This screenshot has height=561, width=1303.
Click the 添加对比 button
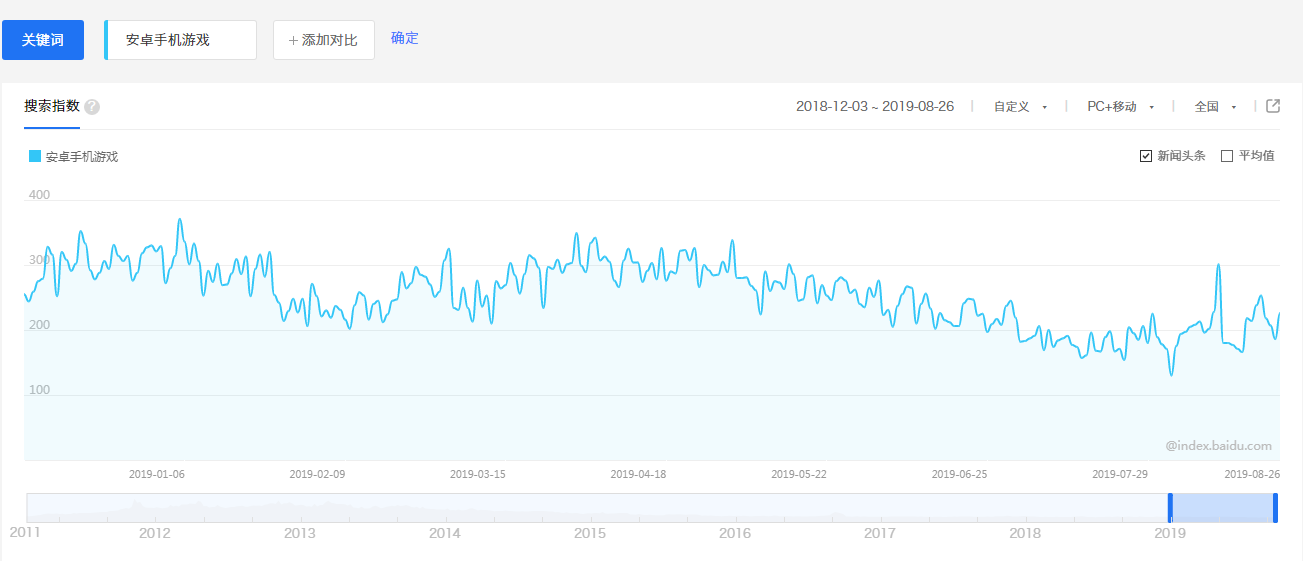pyautogui.click(x=323, y=40)
